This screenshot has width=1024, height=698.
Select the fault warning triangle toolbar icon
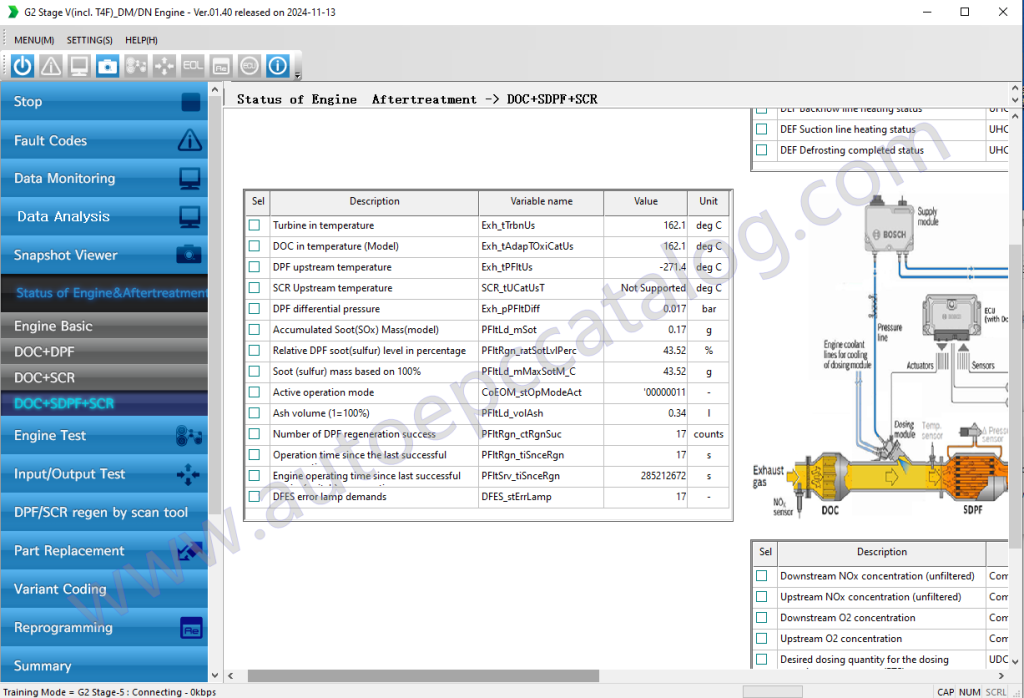50,66
